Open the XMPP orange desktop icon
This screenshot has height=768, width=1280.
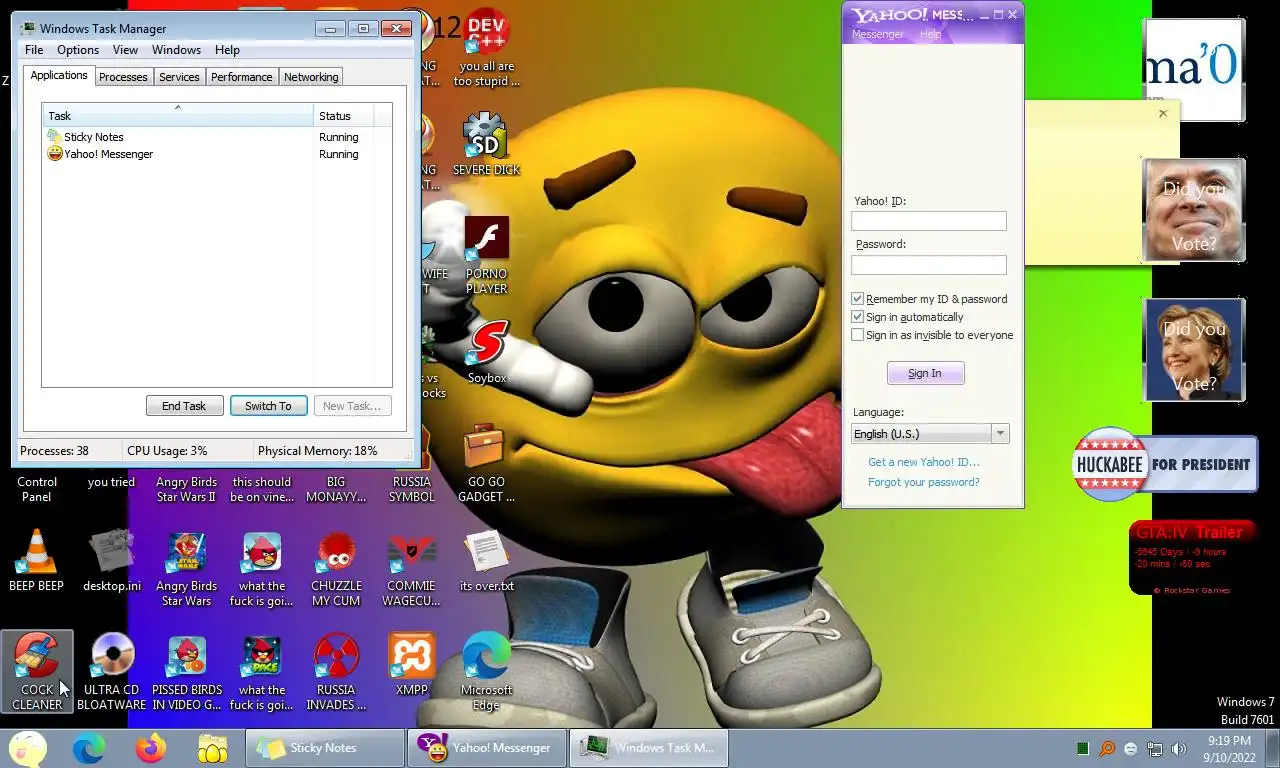(411, 664)
